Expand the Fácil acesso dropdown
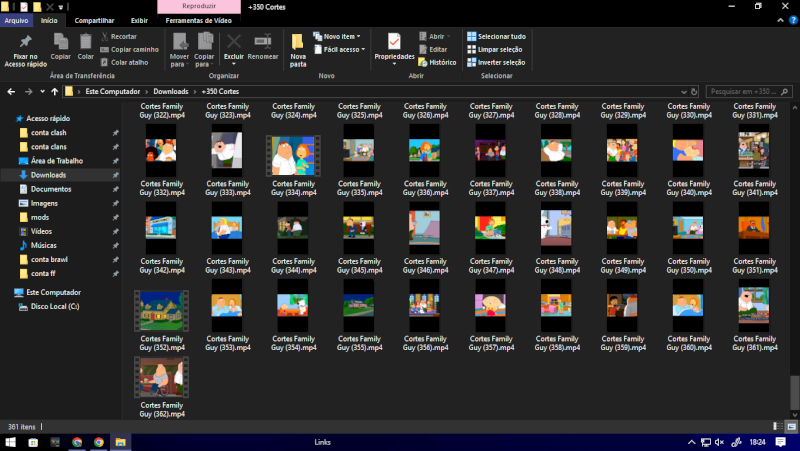Image resolution: width=800 pixels, height=451 pixels. 340,49
